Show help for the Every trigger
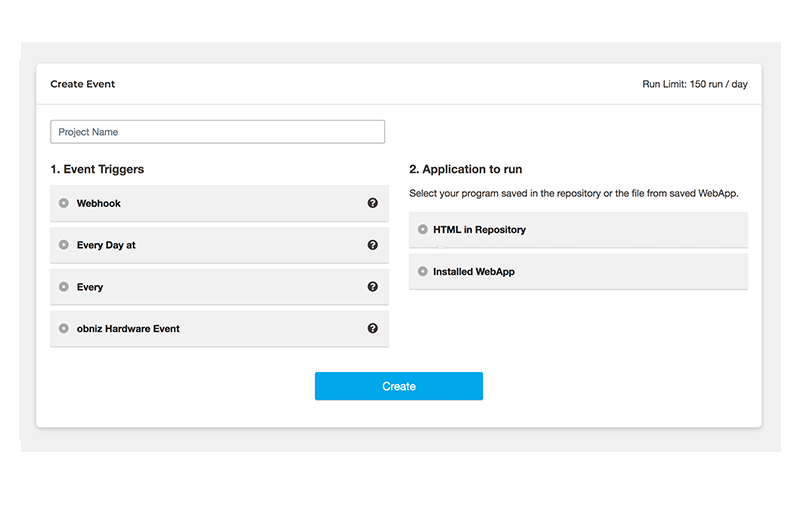 (373, 287)
